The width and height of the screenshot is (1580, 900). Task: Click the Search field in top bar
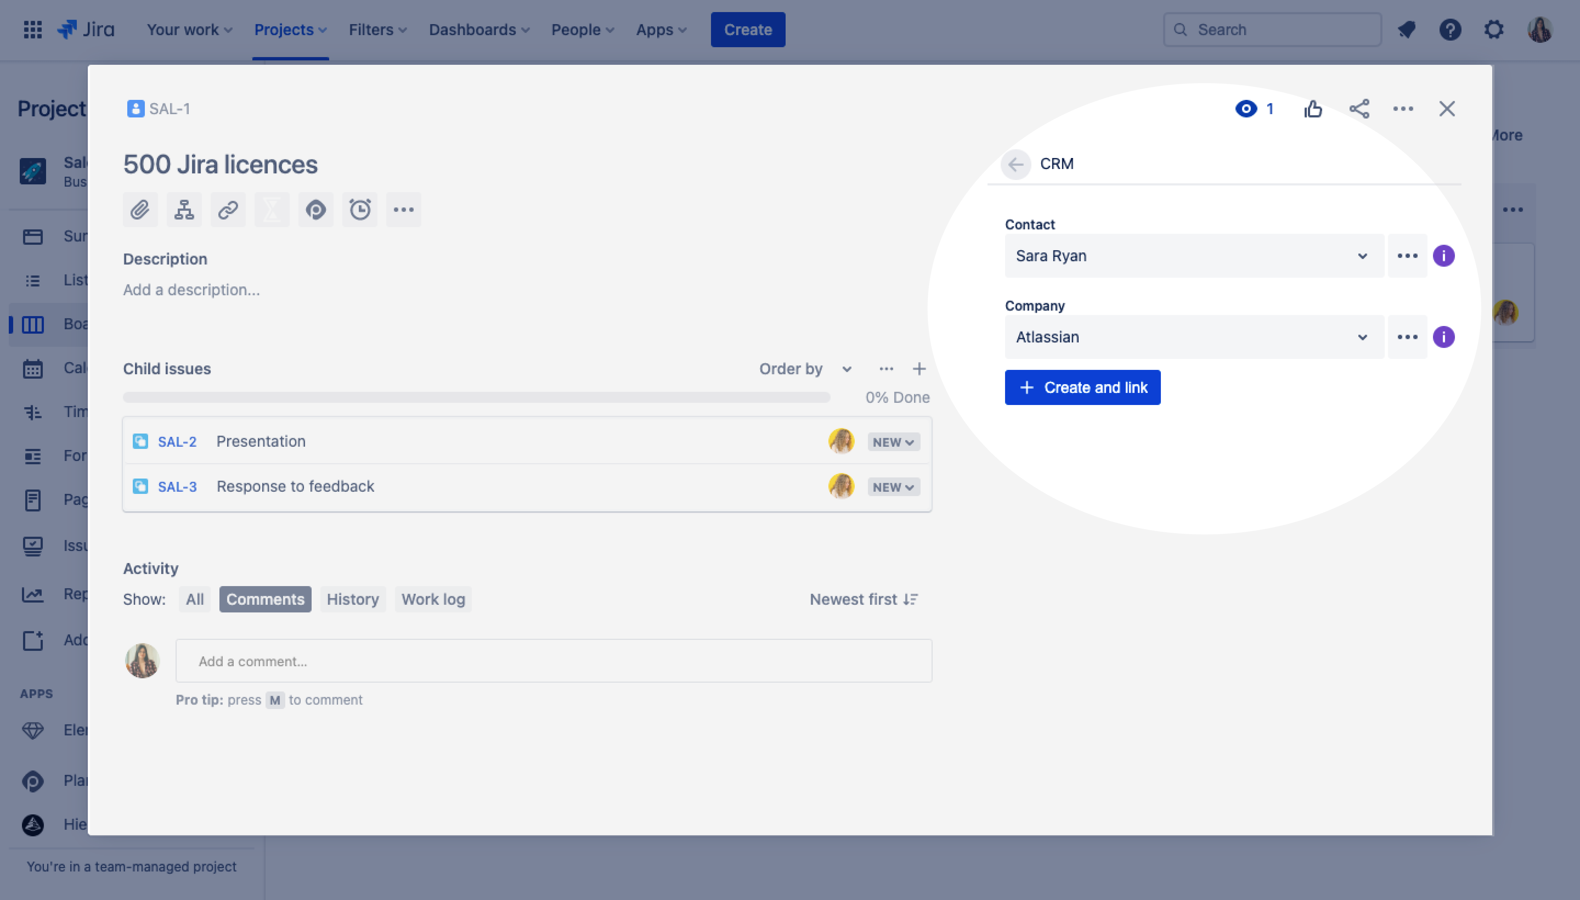click(1272, 30)
